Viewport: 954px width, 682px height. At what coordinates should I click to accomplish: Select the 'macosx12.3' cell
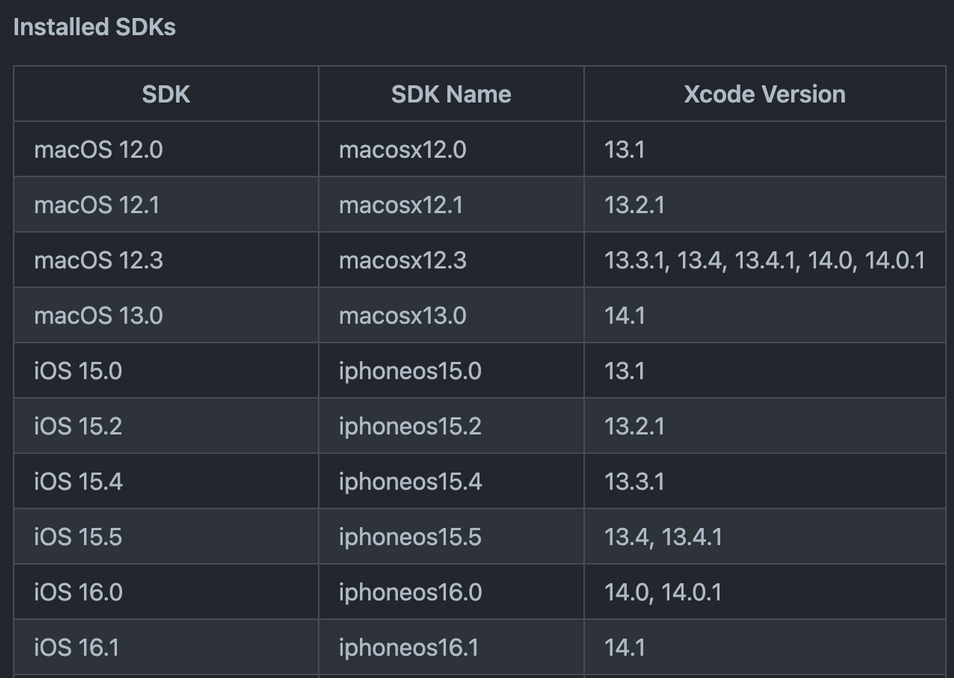(451, 260)
